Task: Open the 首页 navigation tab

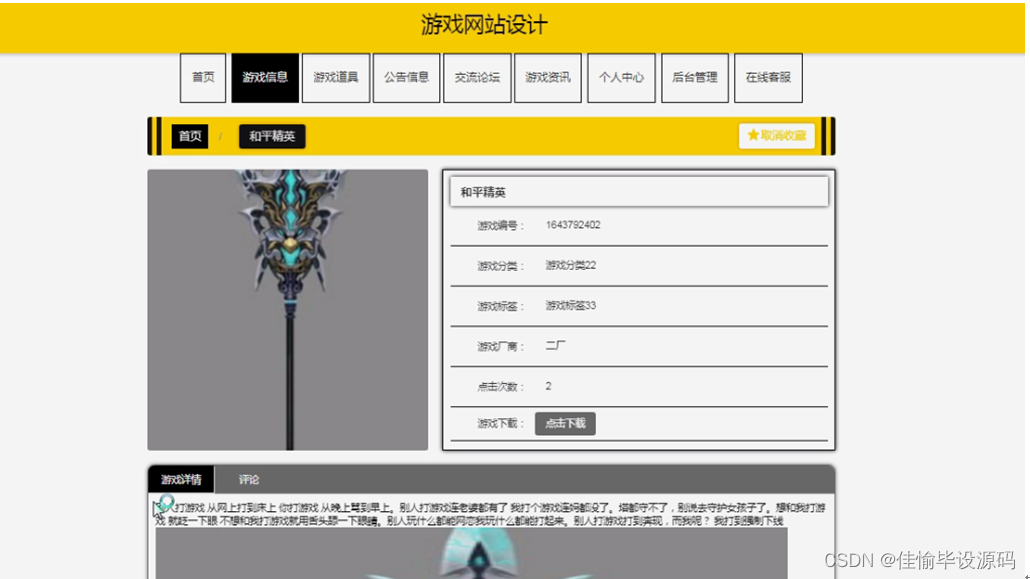Action: tap(203, 78)
